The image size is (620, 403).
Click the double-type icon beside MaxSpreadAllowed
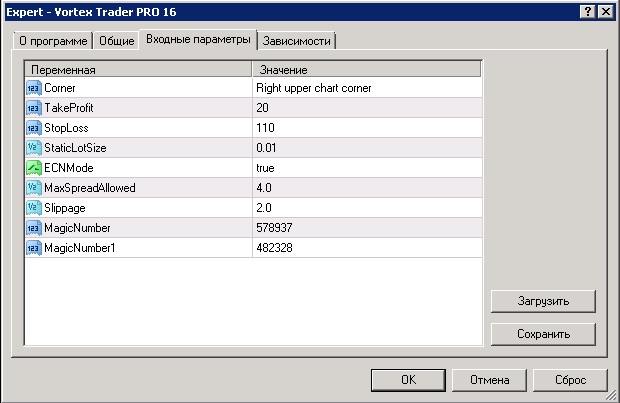tap(34, 188)
